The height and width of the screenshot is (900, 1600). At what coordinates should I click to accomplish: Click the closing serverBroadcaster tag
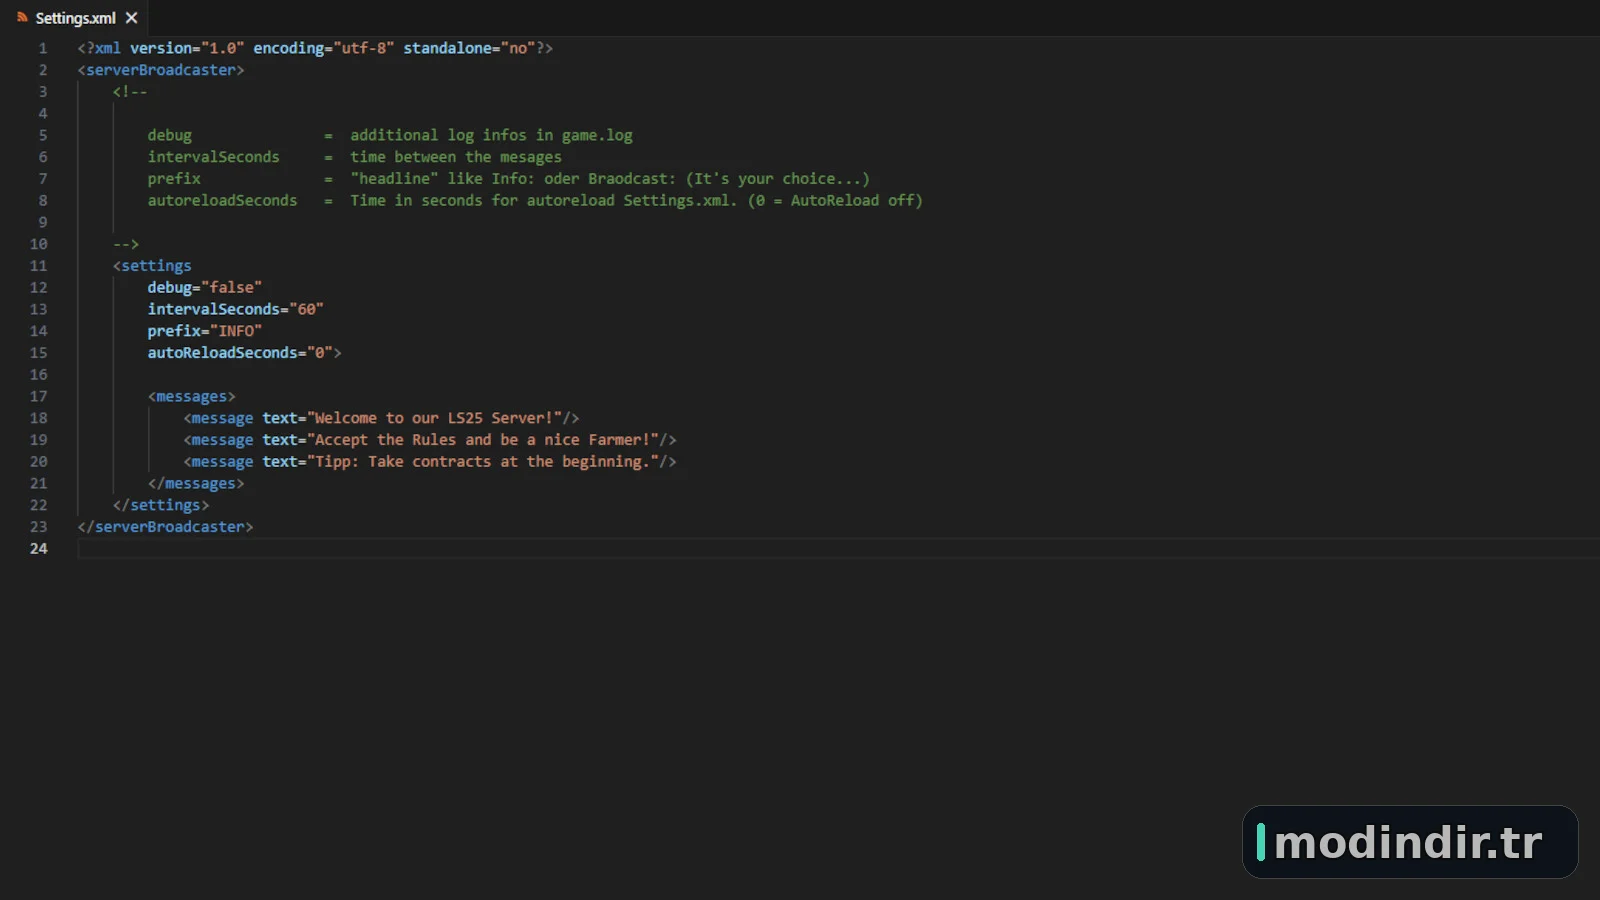pos(165,527)
